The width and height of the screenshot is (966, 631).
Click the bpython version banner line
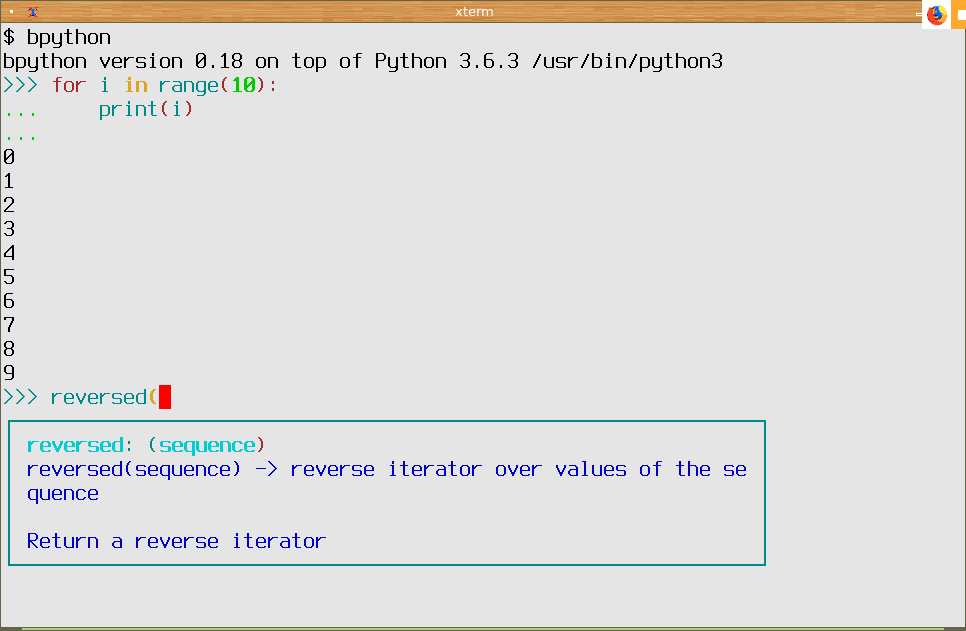(x=363, y=62)
